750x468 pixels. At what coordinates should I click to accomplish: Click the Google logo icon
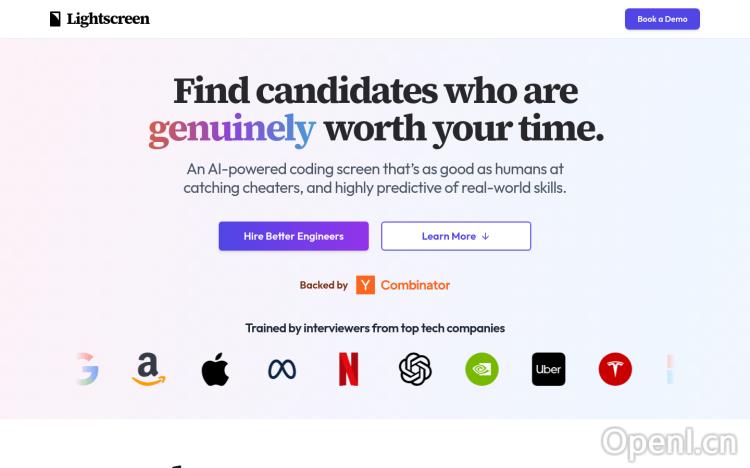click(89, 369)
